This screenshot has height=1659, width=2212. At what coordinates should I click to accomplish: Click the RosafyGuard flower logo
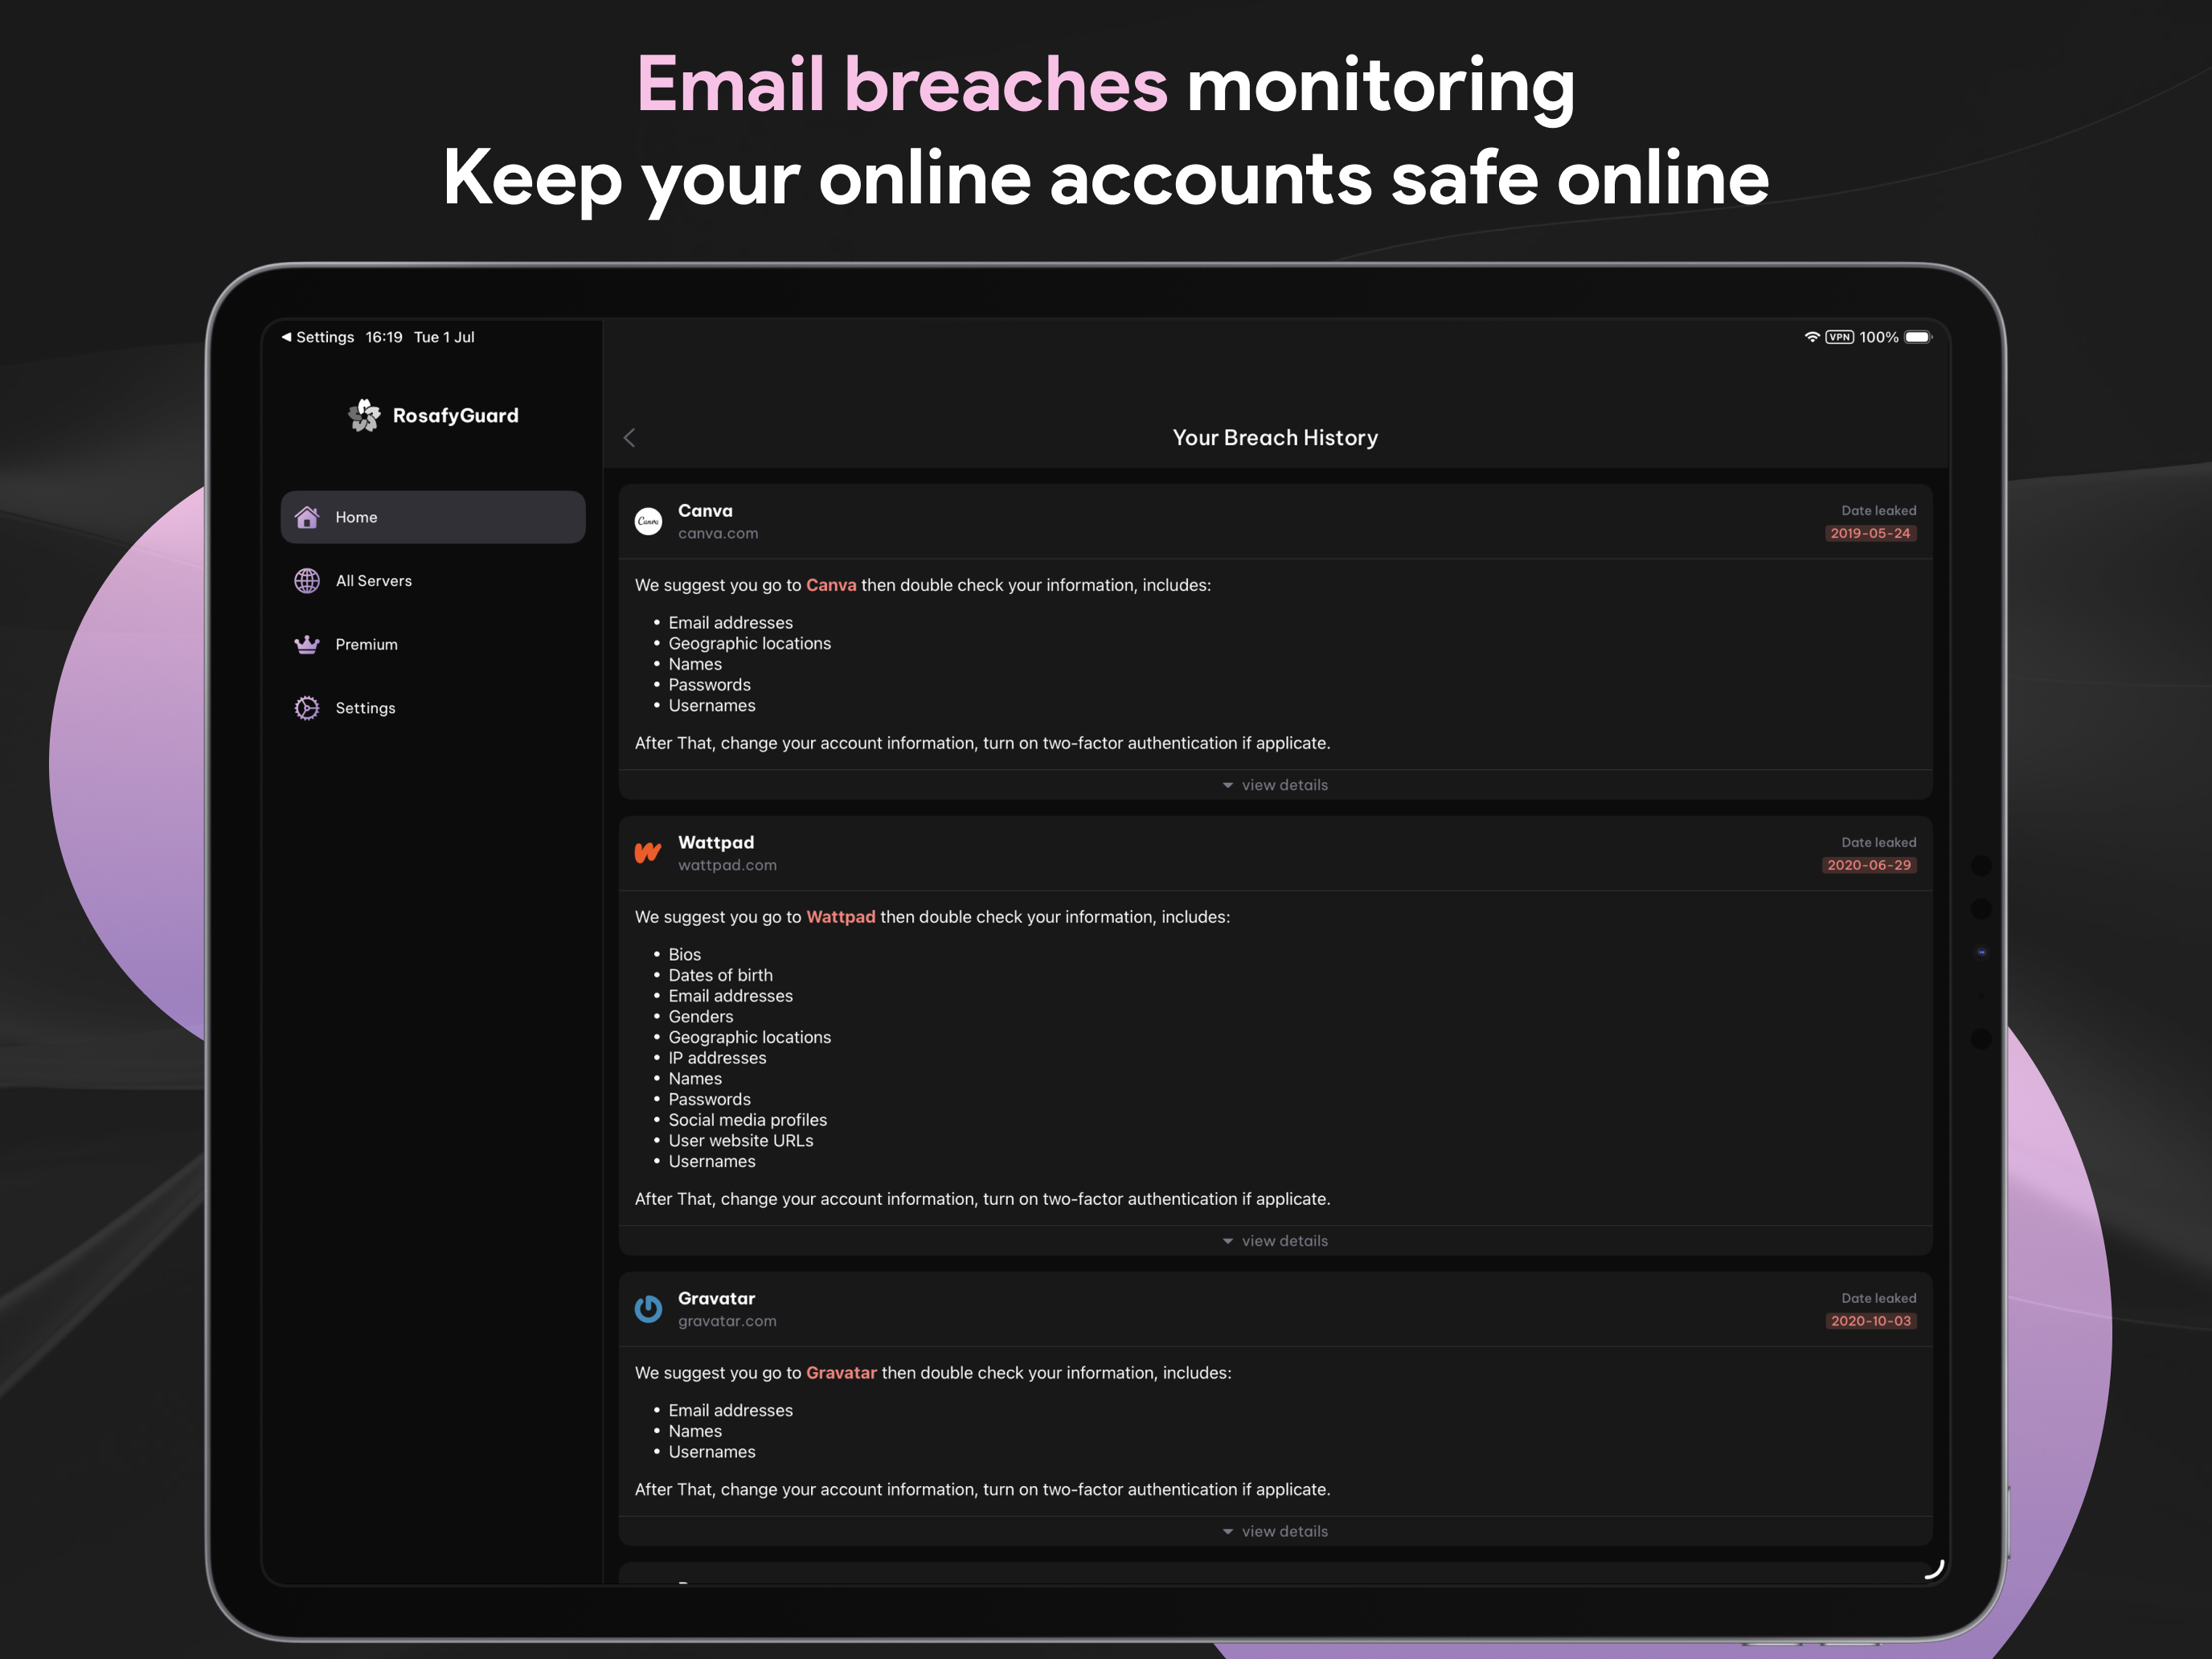click(365, 415)
